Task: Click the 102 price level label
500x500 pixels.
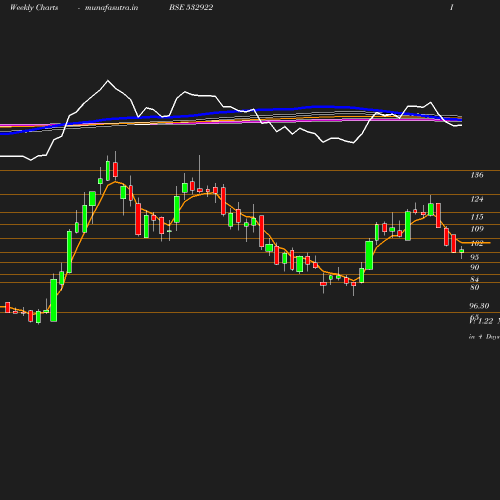Action: (x=477, y=243)
